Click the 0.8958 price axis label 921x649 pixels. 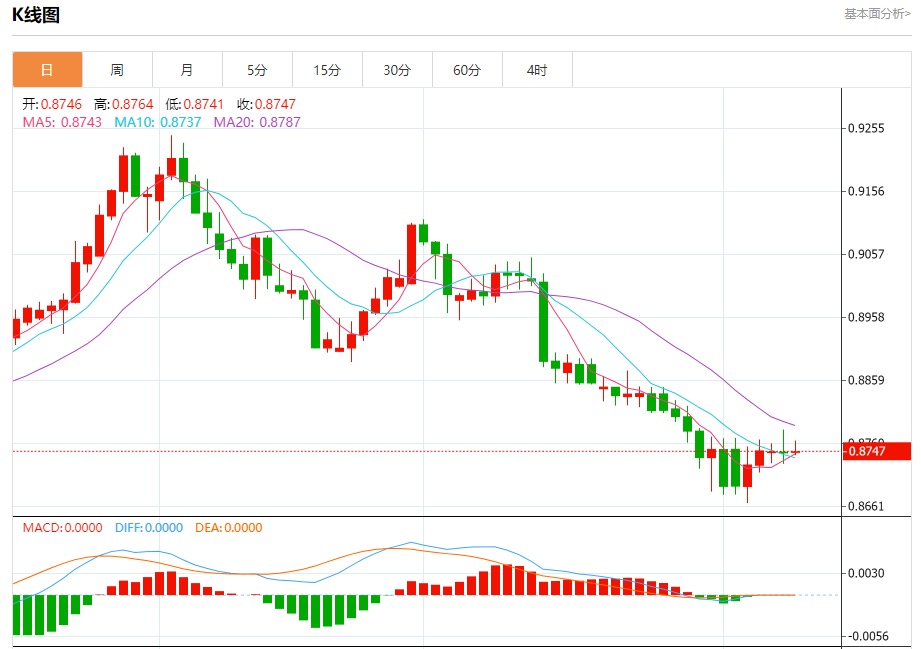point(866,317)
